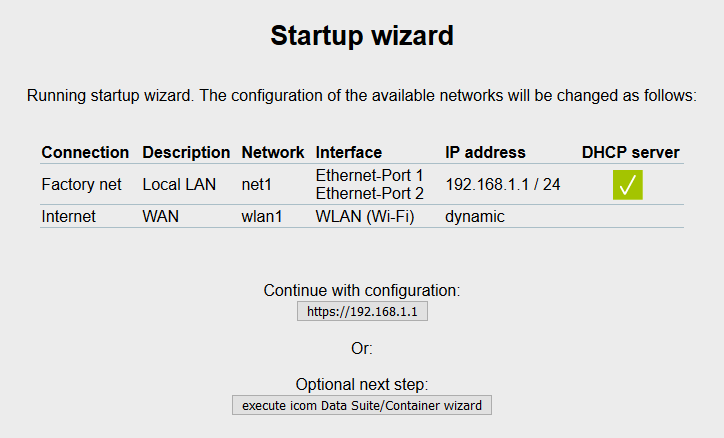The width and height of the screenshot is (724, 438).
Task: Click the DHCP server column header
Action: [x=630, y=152]
